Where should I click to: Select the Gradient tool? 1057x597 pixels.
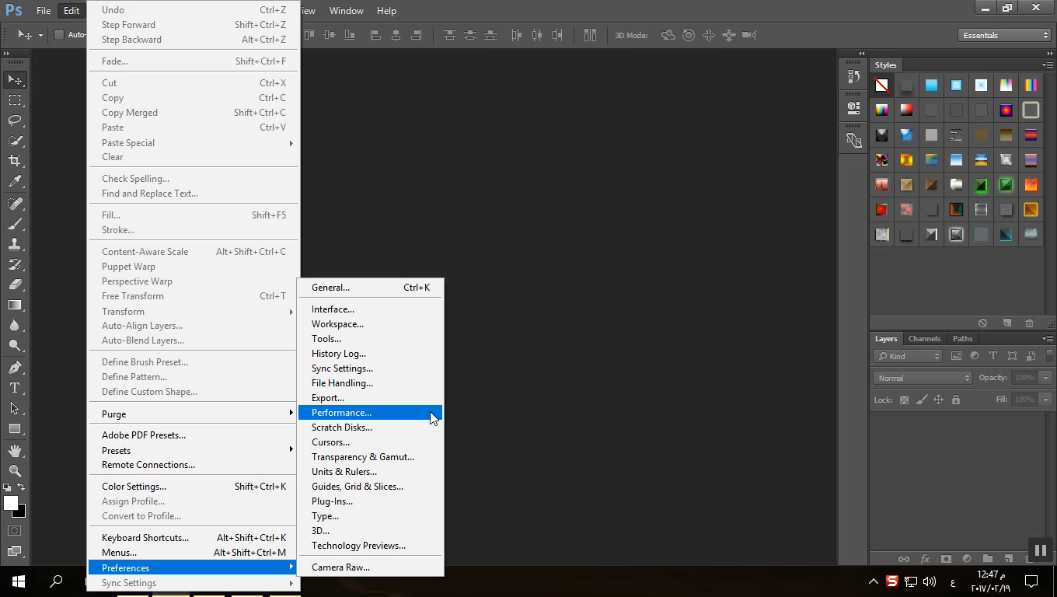coord(15,305)
